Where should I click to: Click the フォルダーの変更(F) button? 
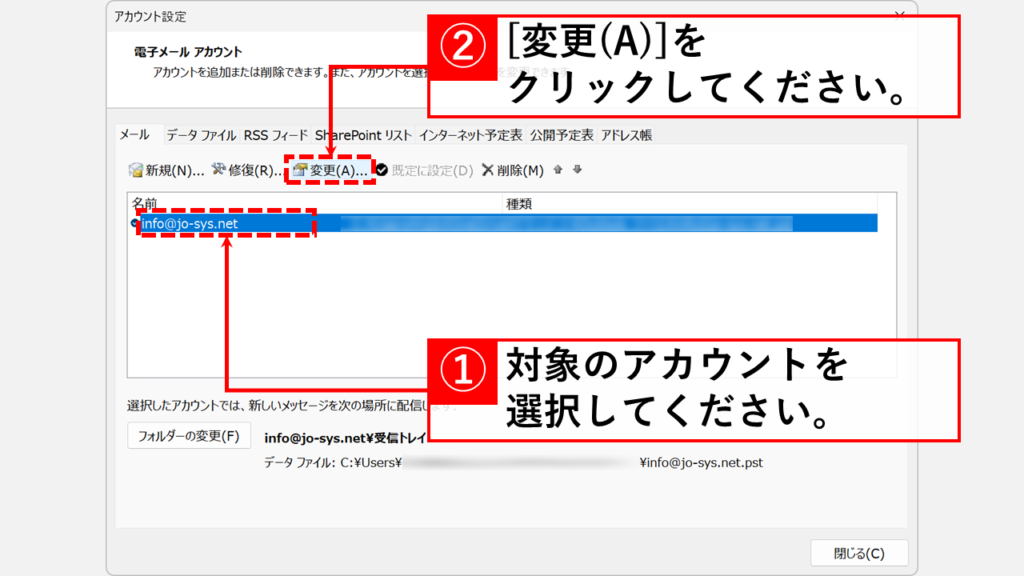189,436
